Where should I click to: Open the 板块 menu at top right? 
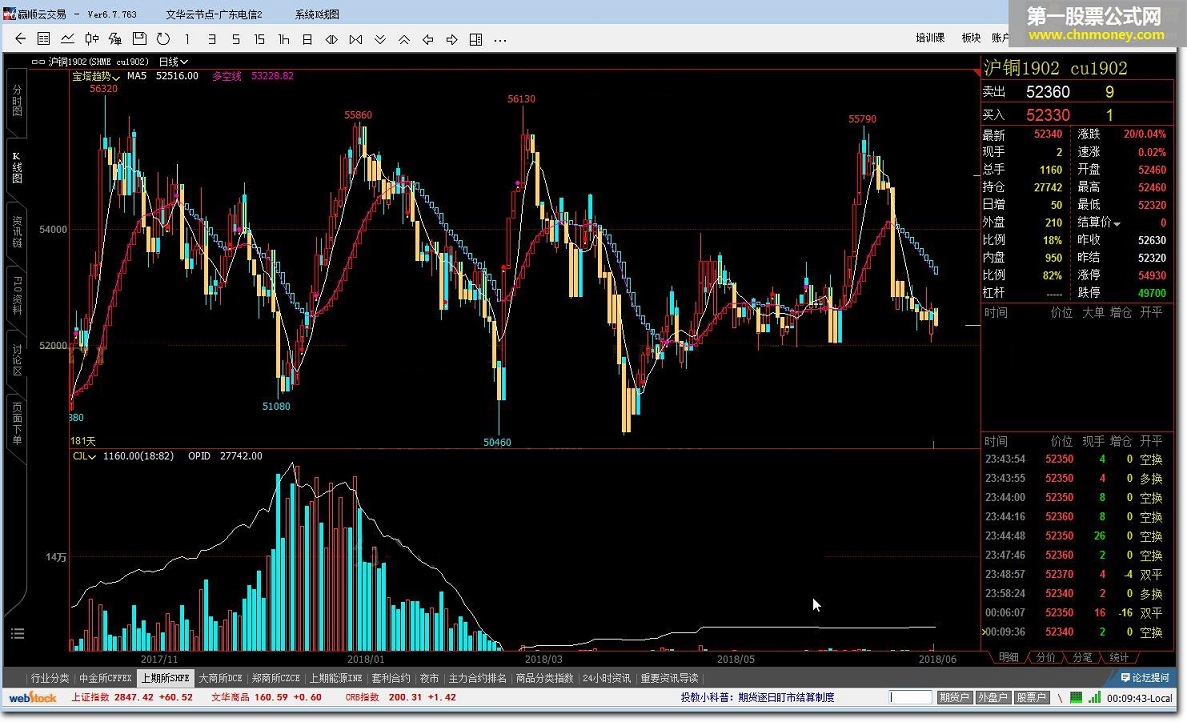click(970, 38)
